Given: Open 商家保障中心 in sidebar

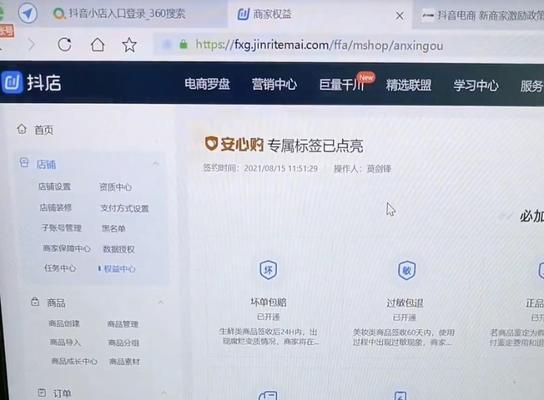Looking at the screenshot, I should (67, 248).
